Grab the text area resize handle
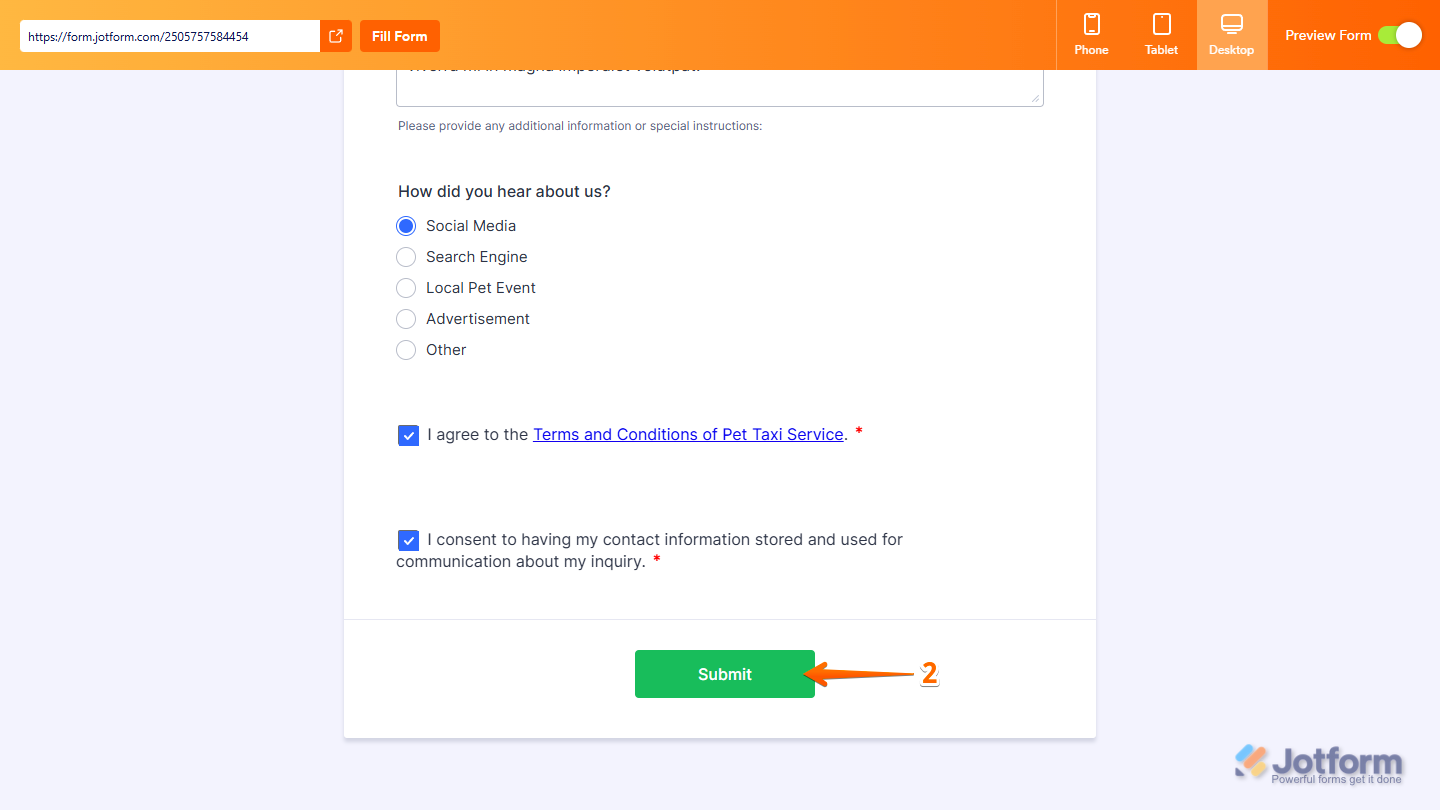Screen dimensions: 1440x810 tap(1036, 99)
